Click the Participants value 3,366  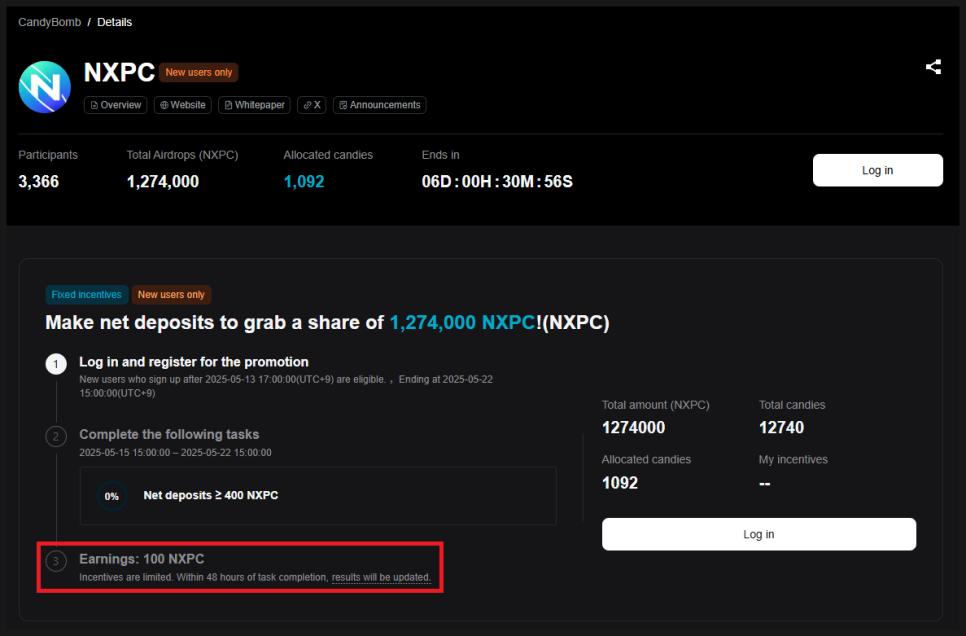tap(38, 181)
